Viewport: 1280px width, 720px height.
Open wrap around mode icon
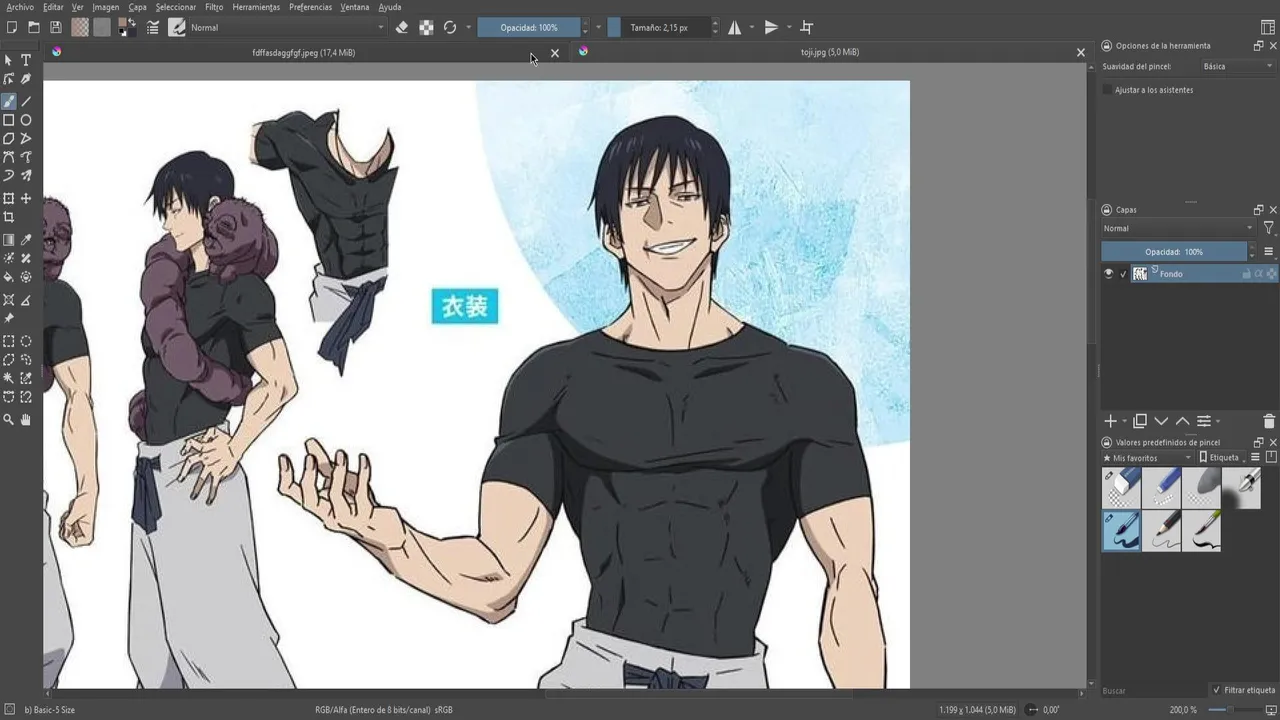[x=807, y=27]
